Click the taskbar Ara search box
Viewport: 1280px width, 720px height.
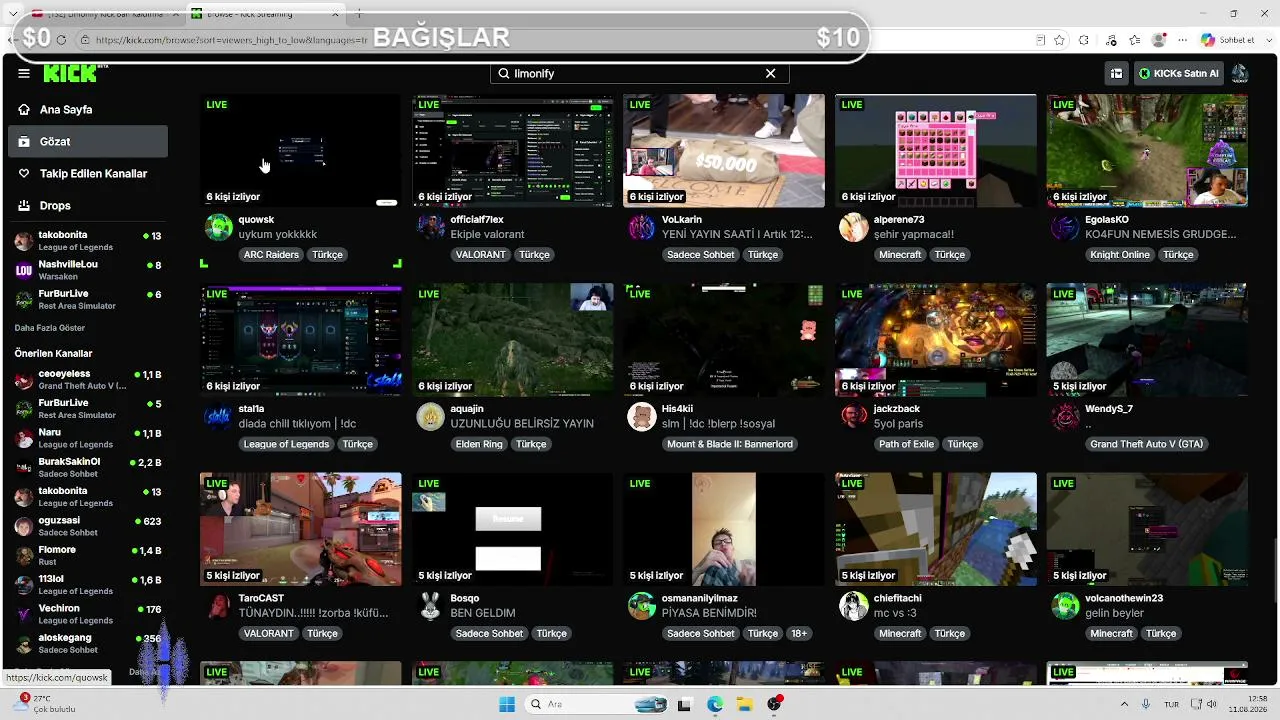point(597,704)
